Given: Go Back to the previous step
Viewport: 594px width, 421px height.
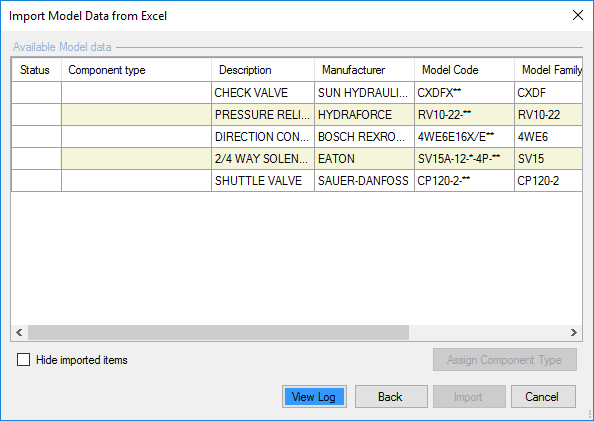Looking at the screenshot, I should coord(391,397).
